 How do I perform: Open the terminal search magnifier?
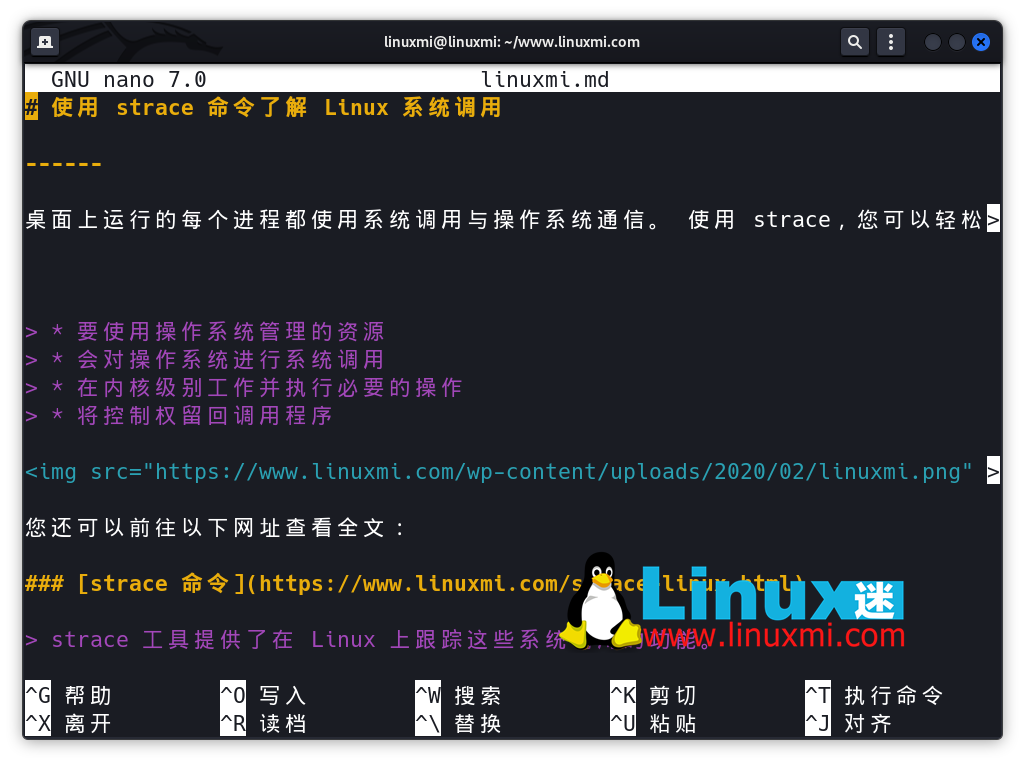[x=855, y=41]
